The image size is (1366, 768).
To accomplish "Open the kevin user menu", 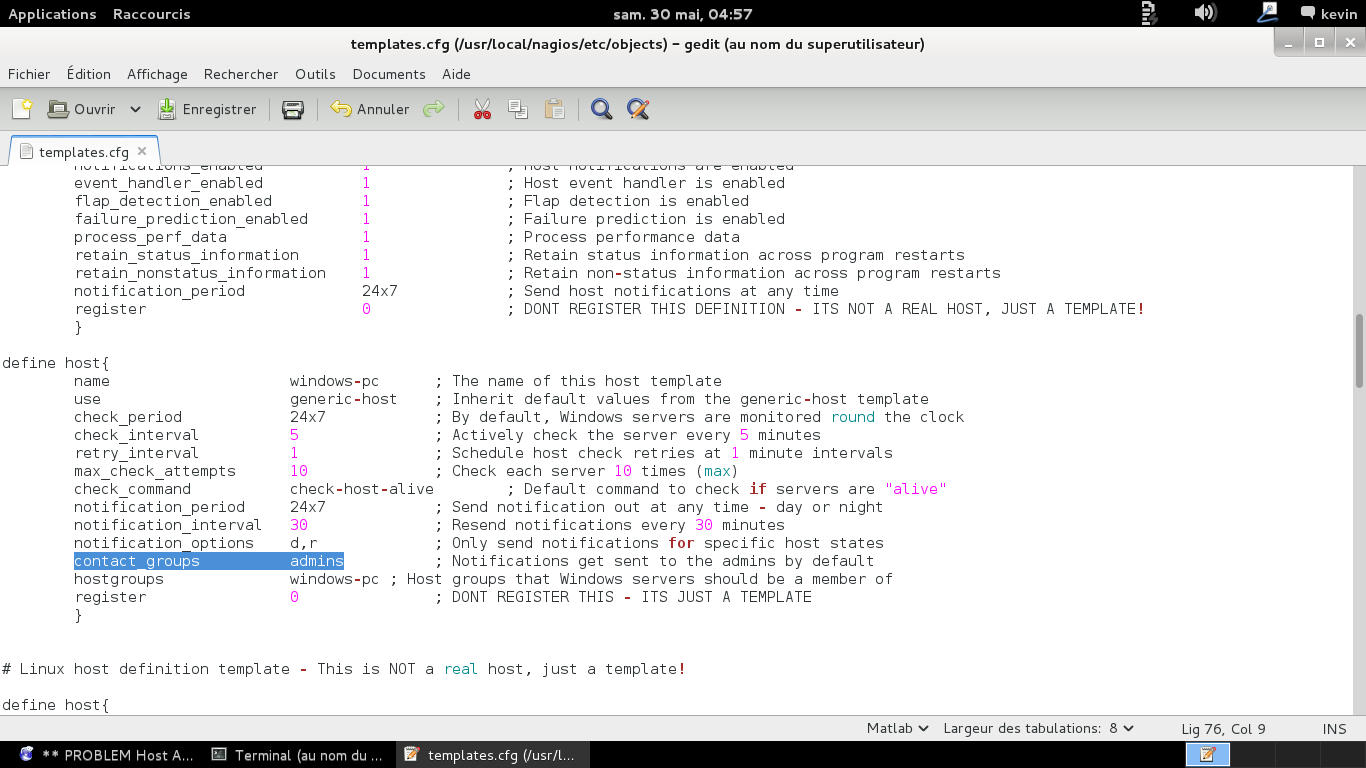I will pos(1328,14).
